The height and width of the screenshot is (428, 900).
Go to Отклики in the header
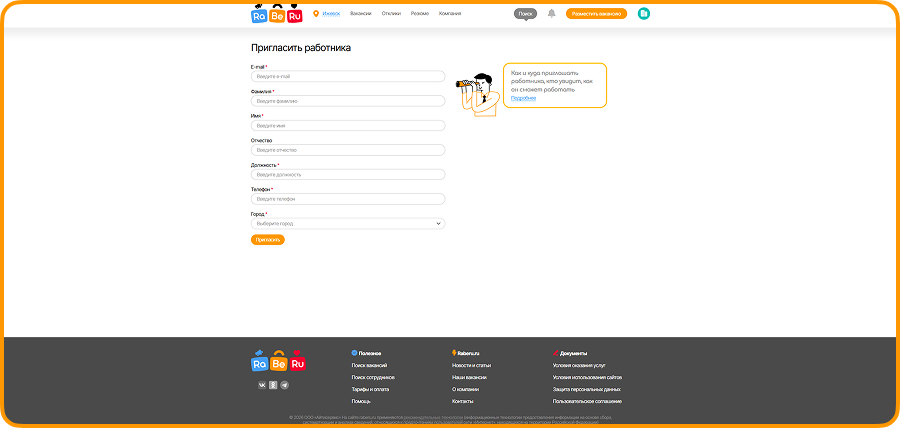[x=391, y=14]
